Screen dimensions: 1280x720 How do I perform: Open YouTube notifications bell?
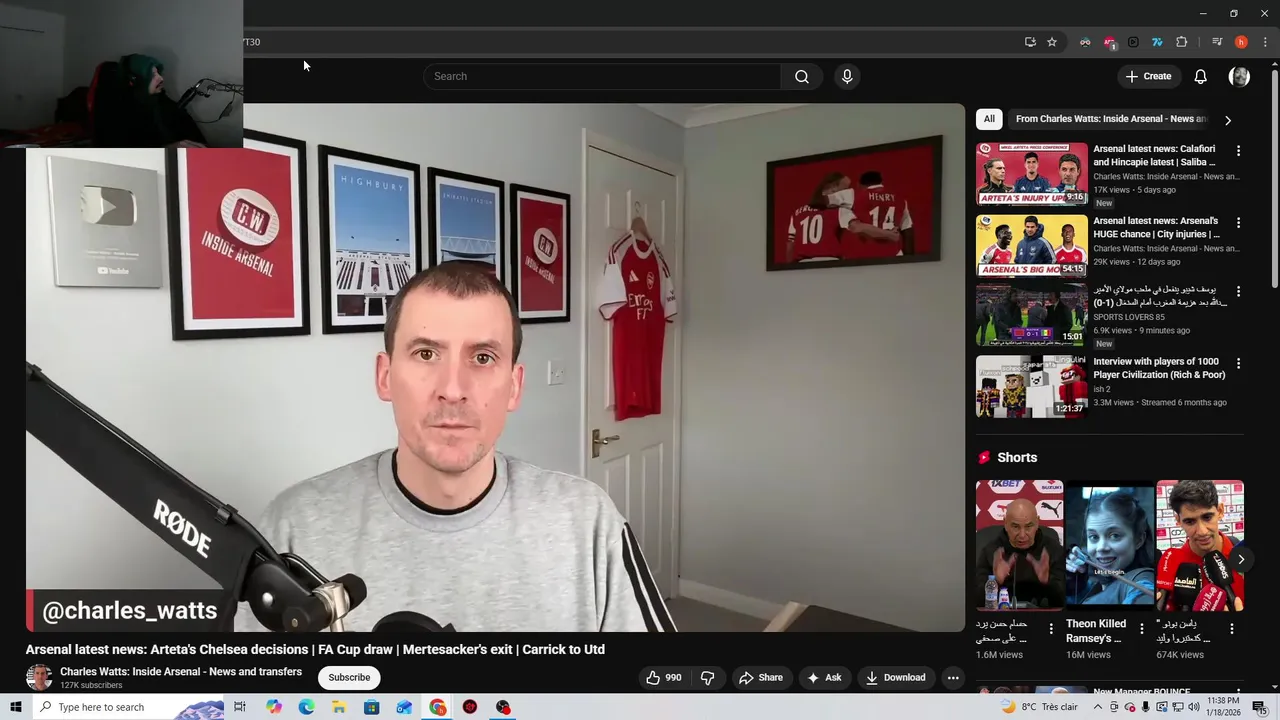tap(1201, 77)
